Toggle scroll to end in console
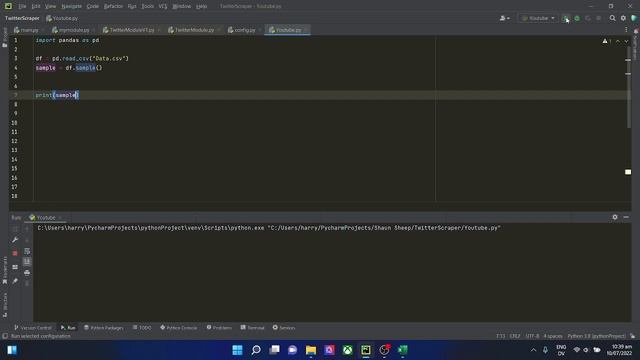Screen dimensions: 640x360 pyautogui.click(x=27, y=261)
